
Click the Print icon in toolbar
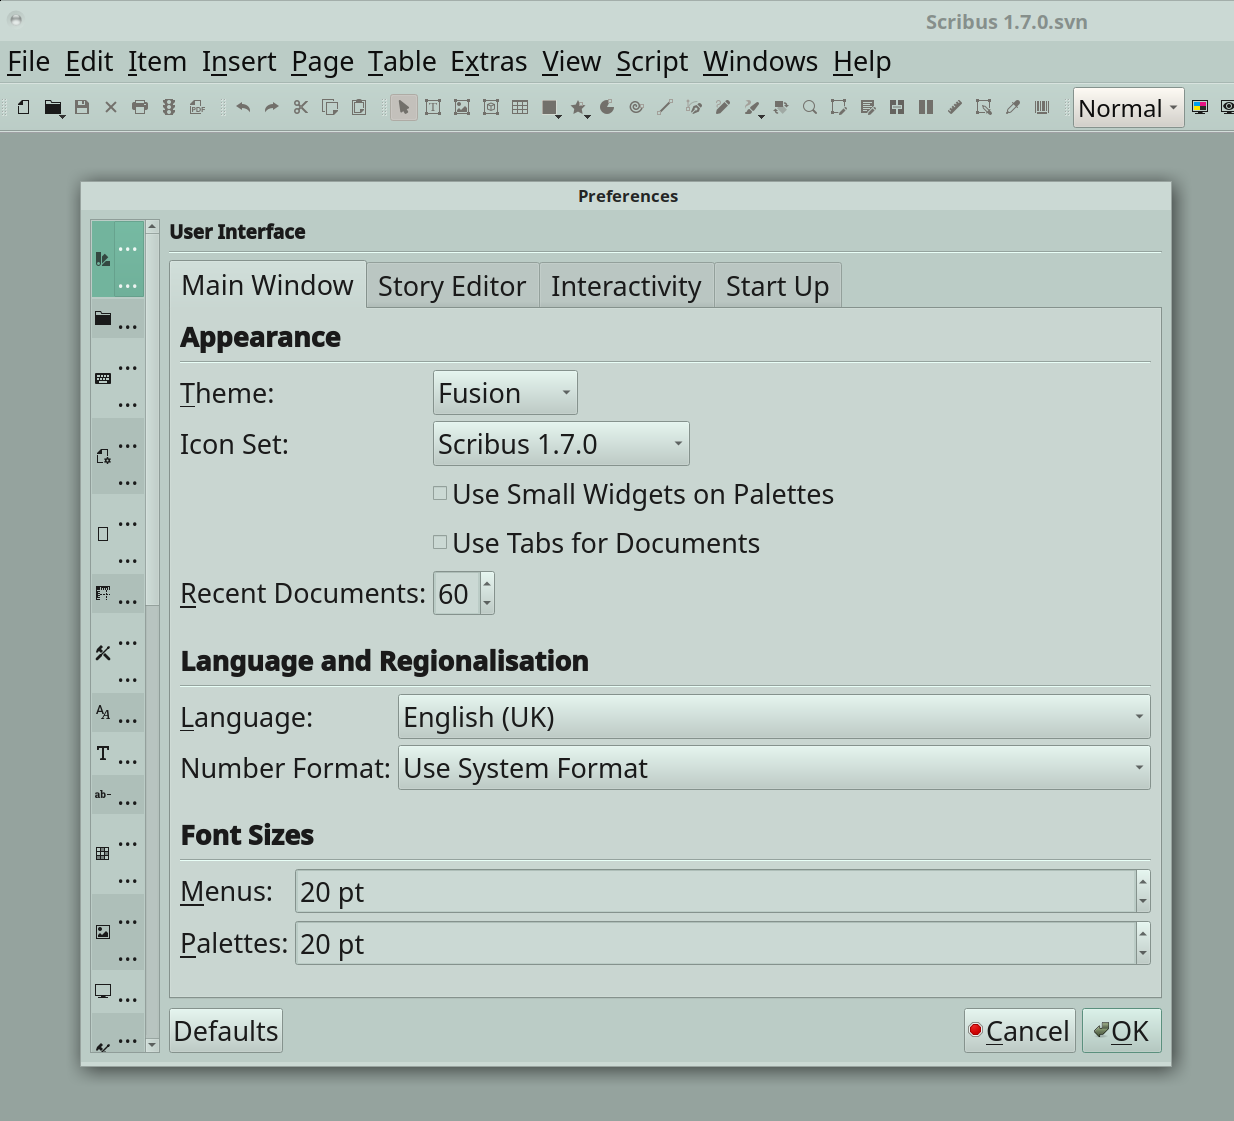tap(140, 108)
